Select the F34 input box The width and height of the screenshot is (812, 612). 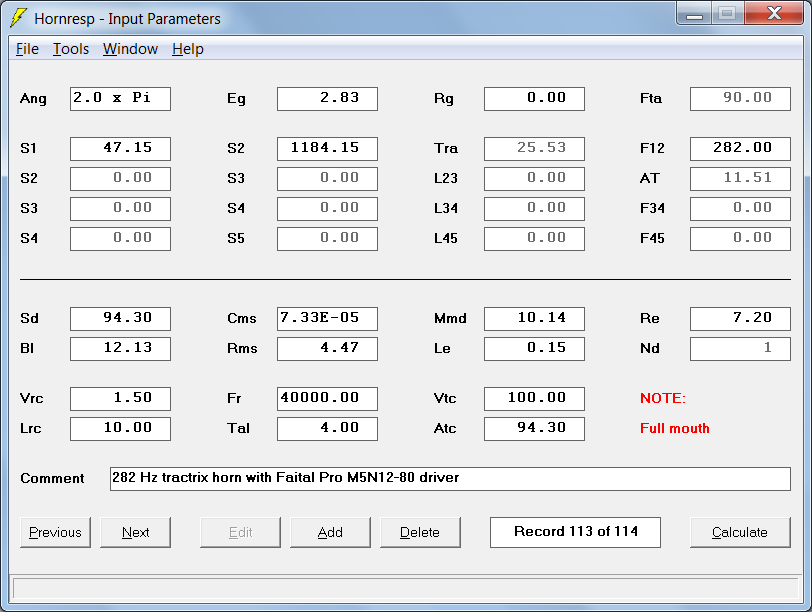click(741, 209)
